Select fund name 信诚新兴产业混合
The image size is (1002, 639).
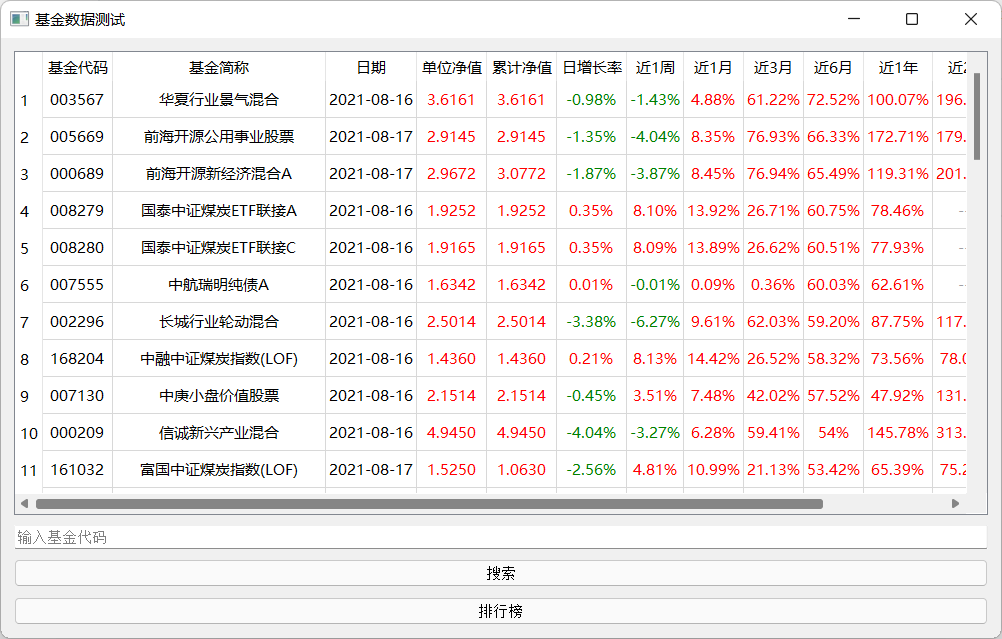pyautogui.click(x=219, y=433)
